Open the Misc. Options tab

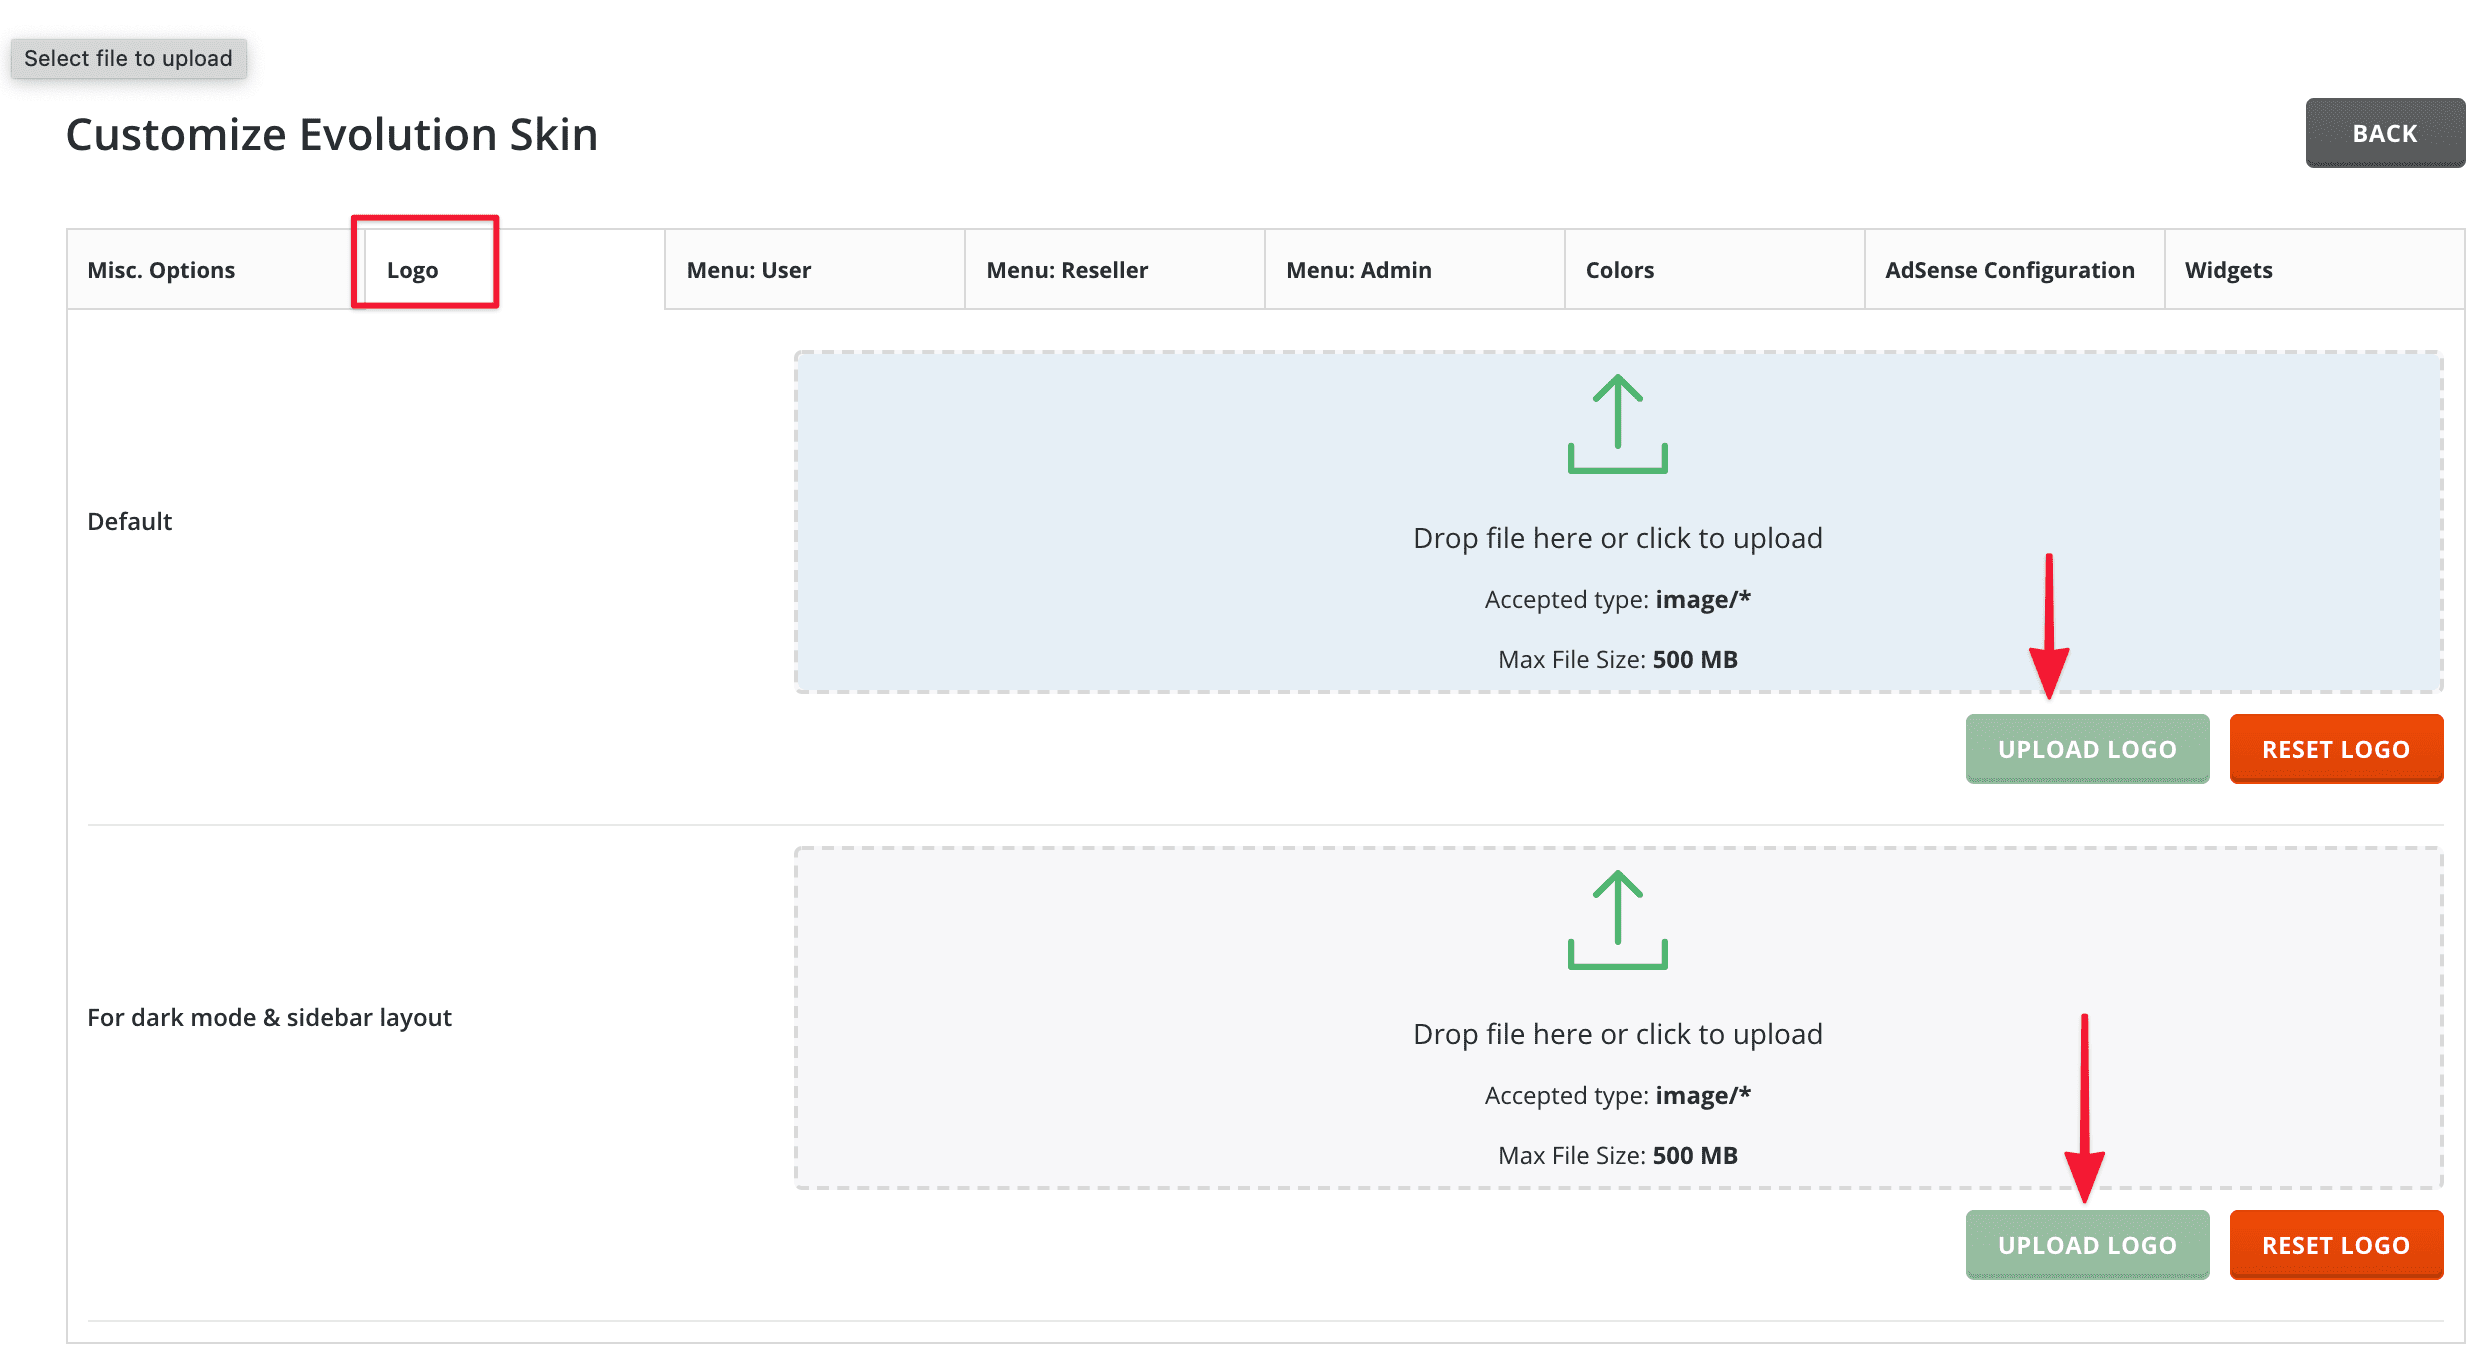161,270
